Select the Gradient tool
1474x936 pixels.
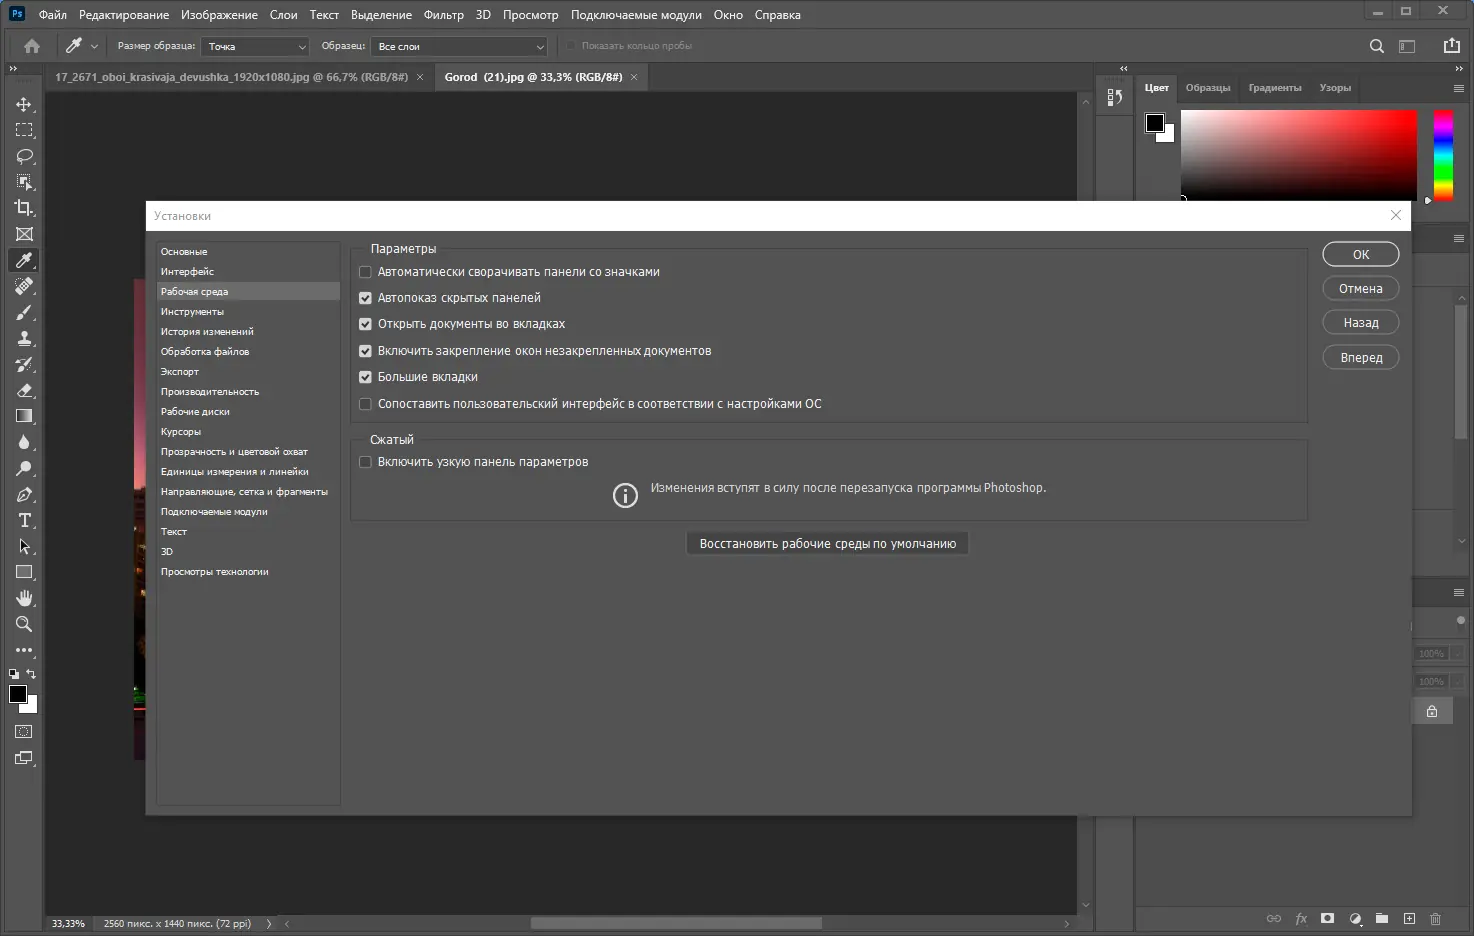click(24, 416)
